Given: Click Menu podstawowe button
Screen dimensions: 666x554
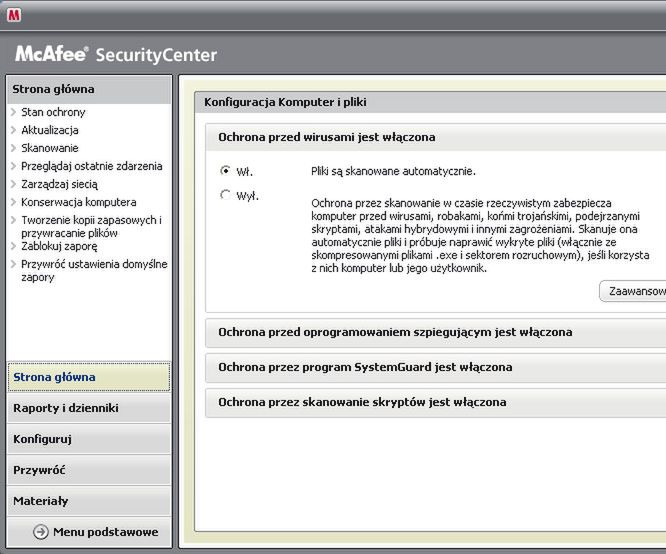Looking at the screenshot, I should 105,532.
